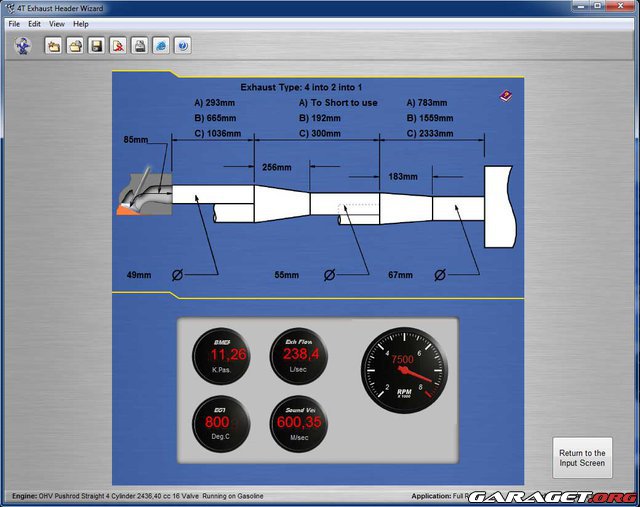Click the wizard mascot icon in toolbar
Viewport: 640px width, 507px height.
point(22,46)
